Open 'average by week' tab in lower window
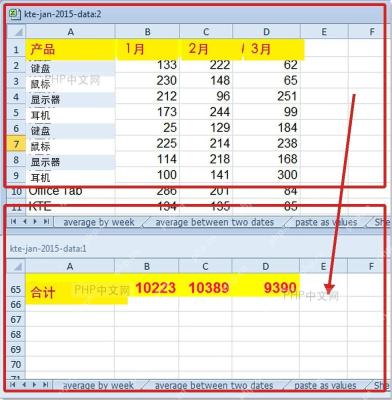The width and height of the screenshot is (392, 400). 98,386
